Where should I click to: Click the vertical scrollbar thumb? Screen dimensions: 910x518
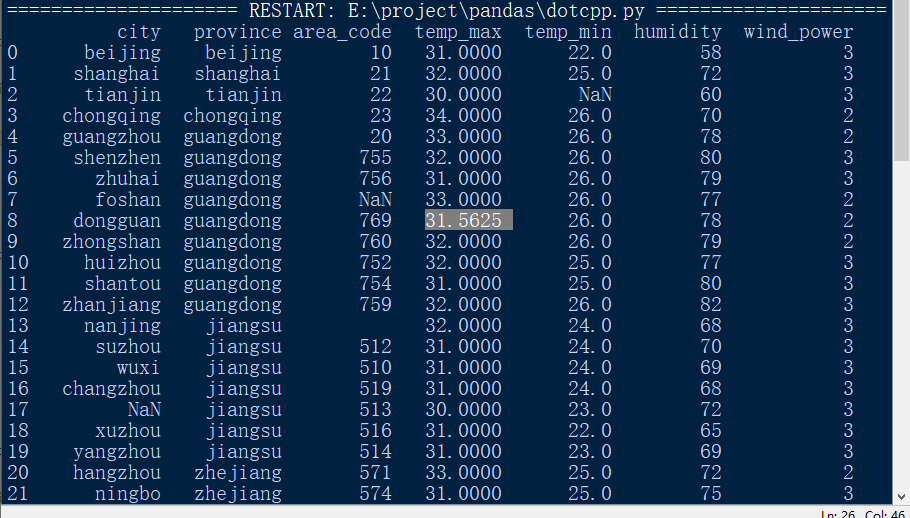[901, 81]
